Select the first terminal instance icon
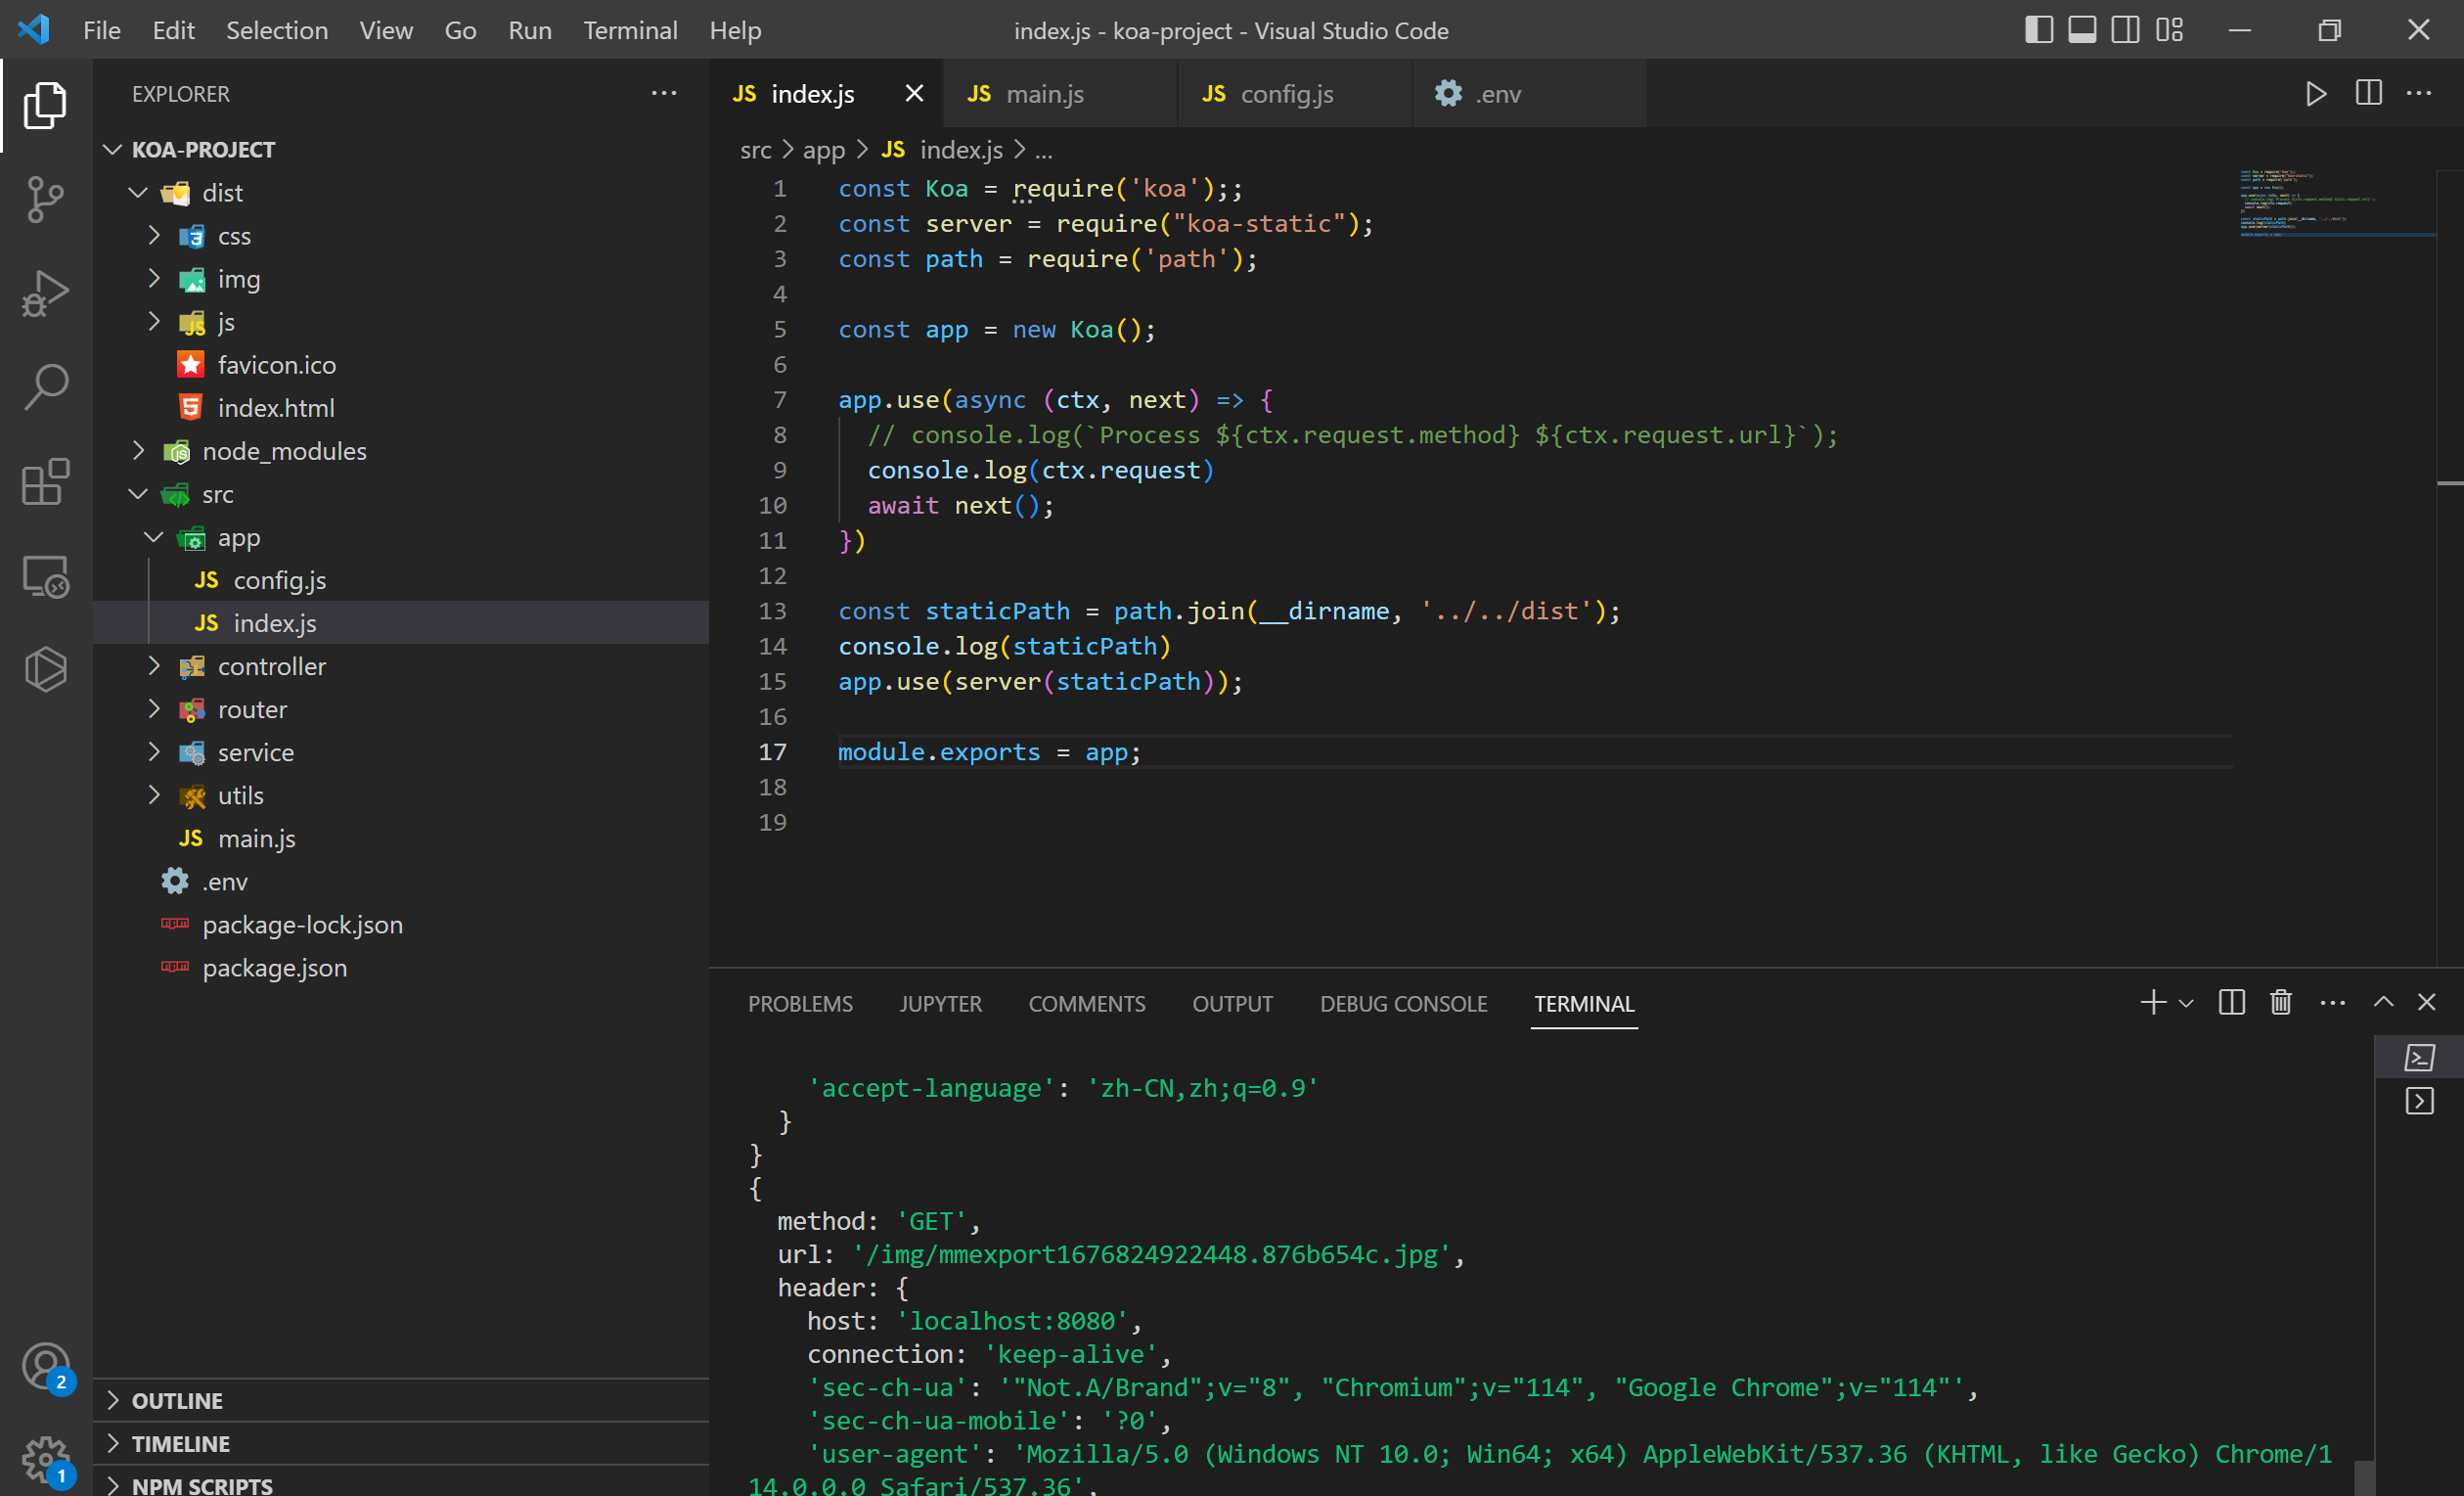 (2419, 1057)
